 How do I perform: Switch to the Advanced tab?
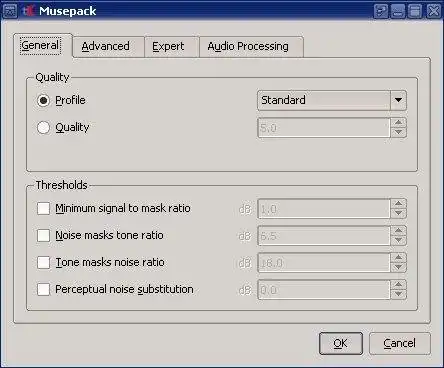pyautogui.click(x=108, y=47)
